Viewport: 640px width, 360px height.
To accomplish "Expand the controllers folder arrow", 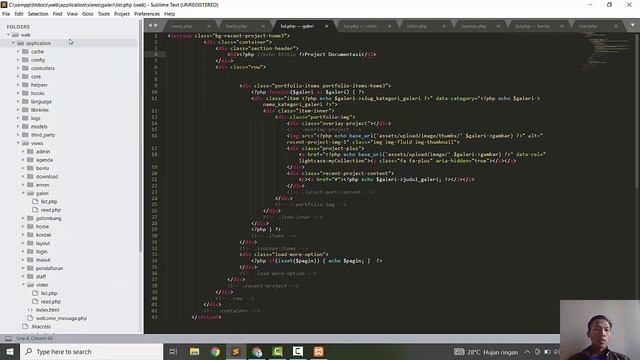I will (x=18, y=68).
